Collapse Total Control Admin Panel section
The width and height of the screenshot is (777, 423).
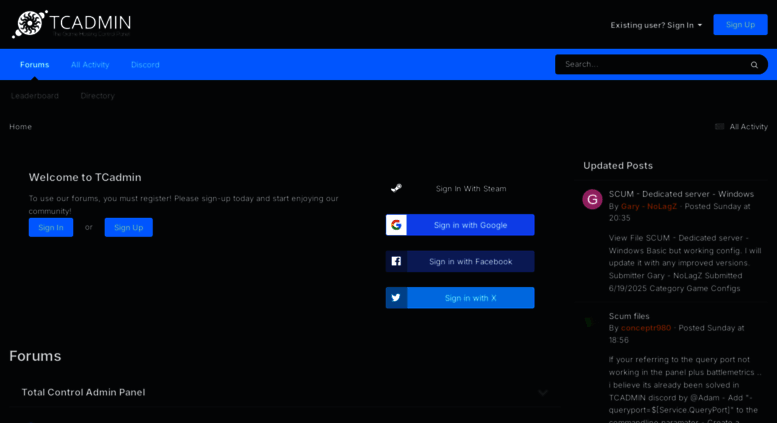pyautogui.click(x=543, y=393)
